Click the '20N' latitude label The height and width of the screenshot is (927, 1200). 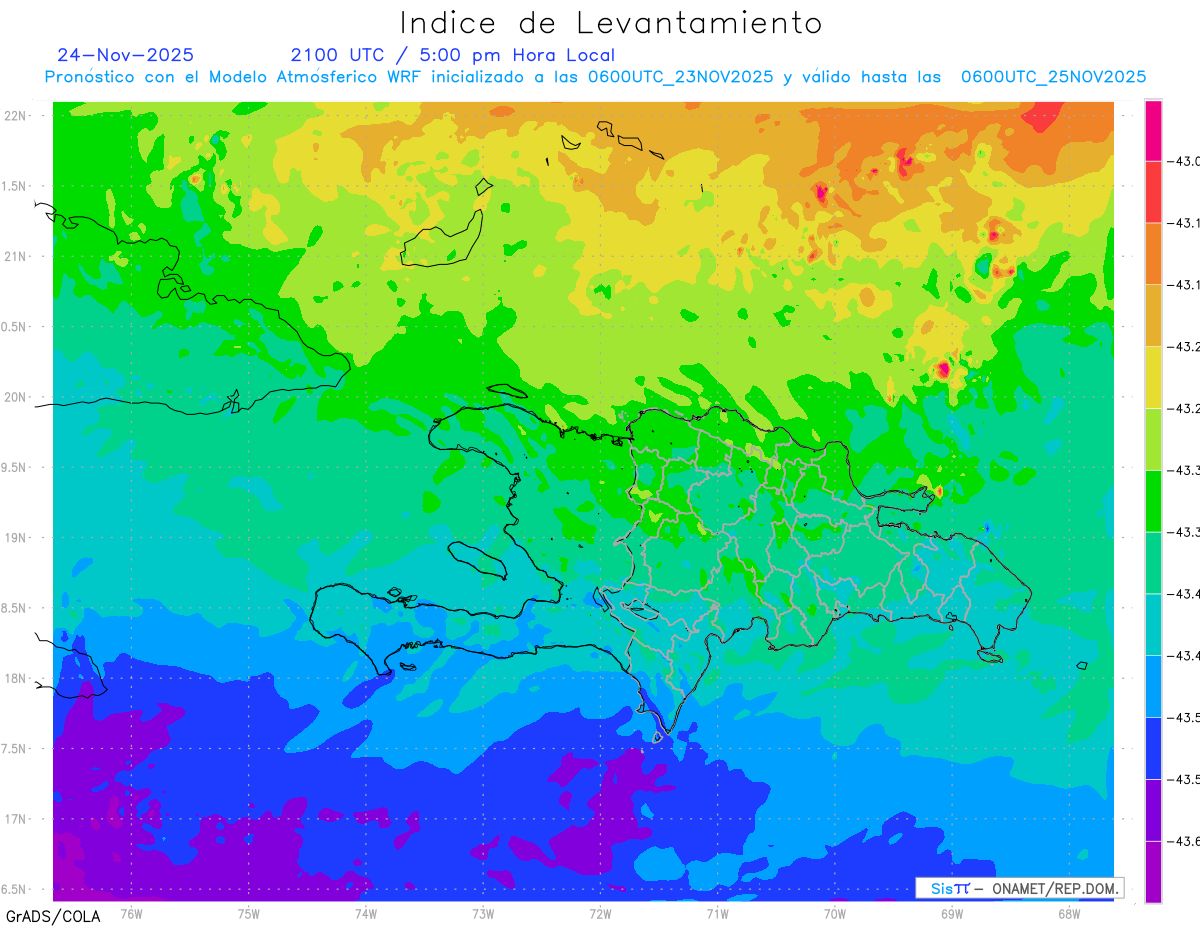click(14, 397)
